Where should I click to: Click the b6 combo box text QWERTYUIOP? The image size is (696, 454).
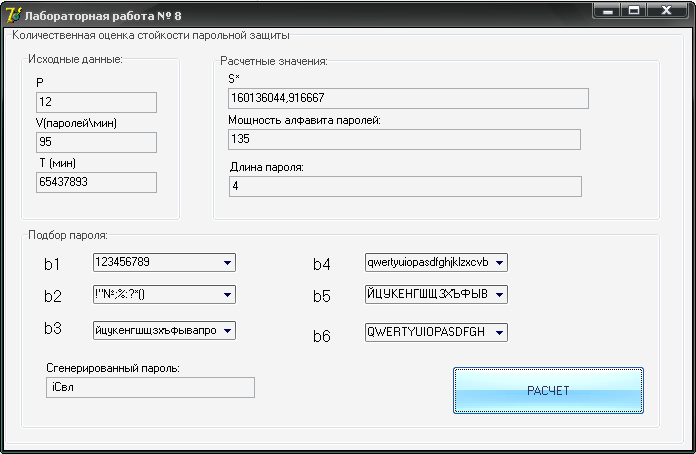click(x=426, y=332)
